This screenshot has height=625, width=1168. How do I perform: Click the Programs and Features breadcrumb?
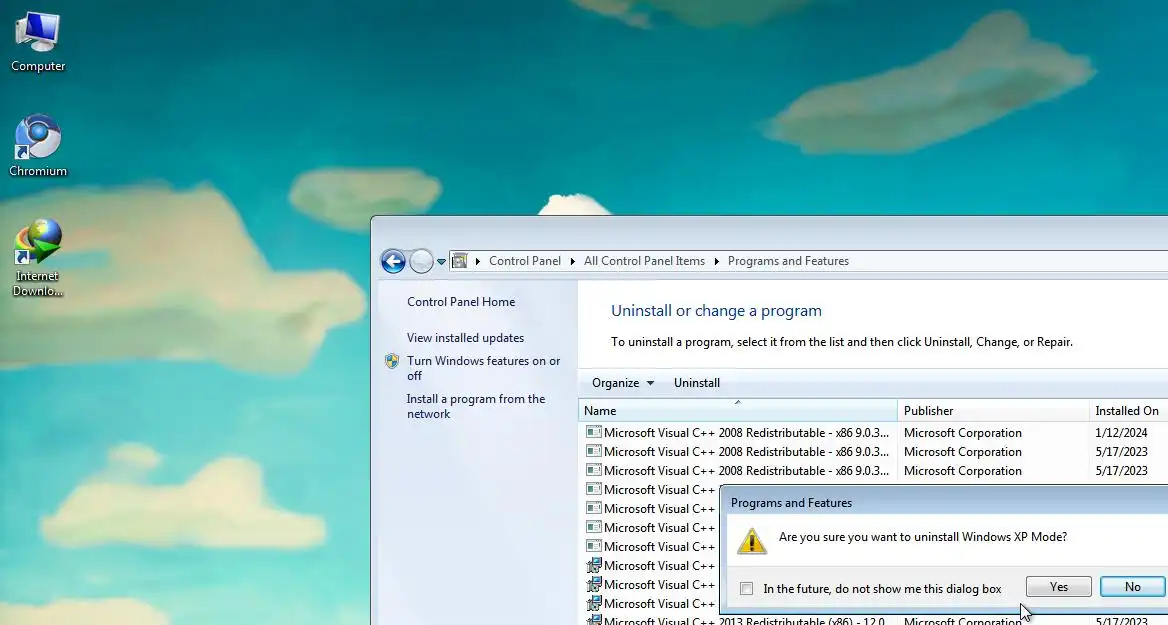[788, 261]
